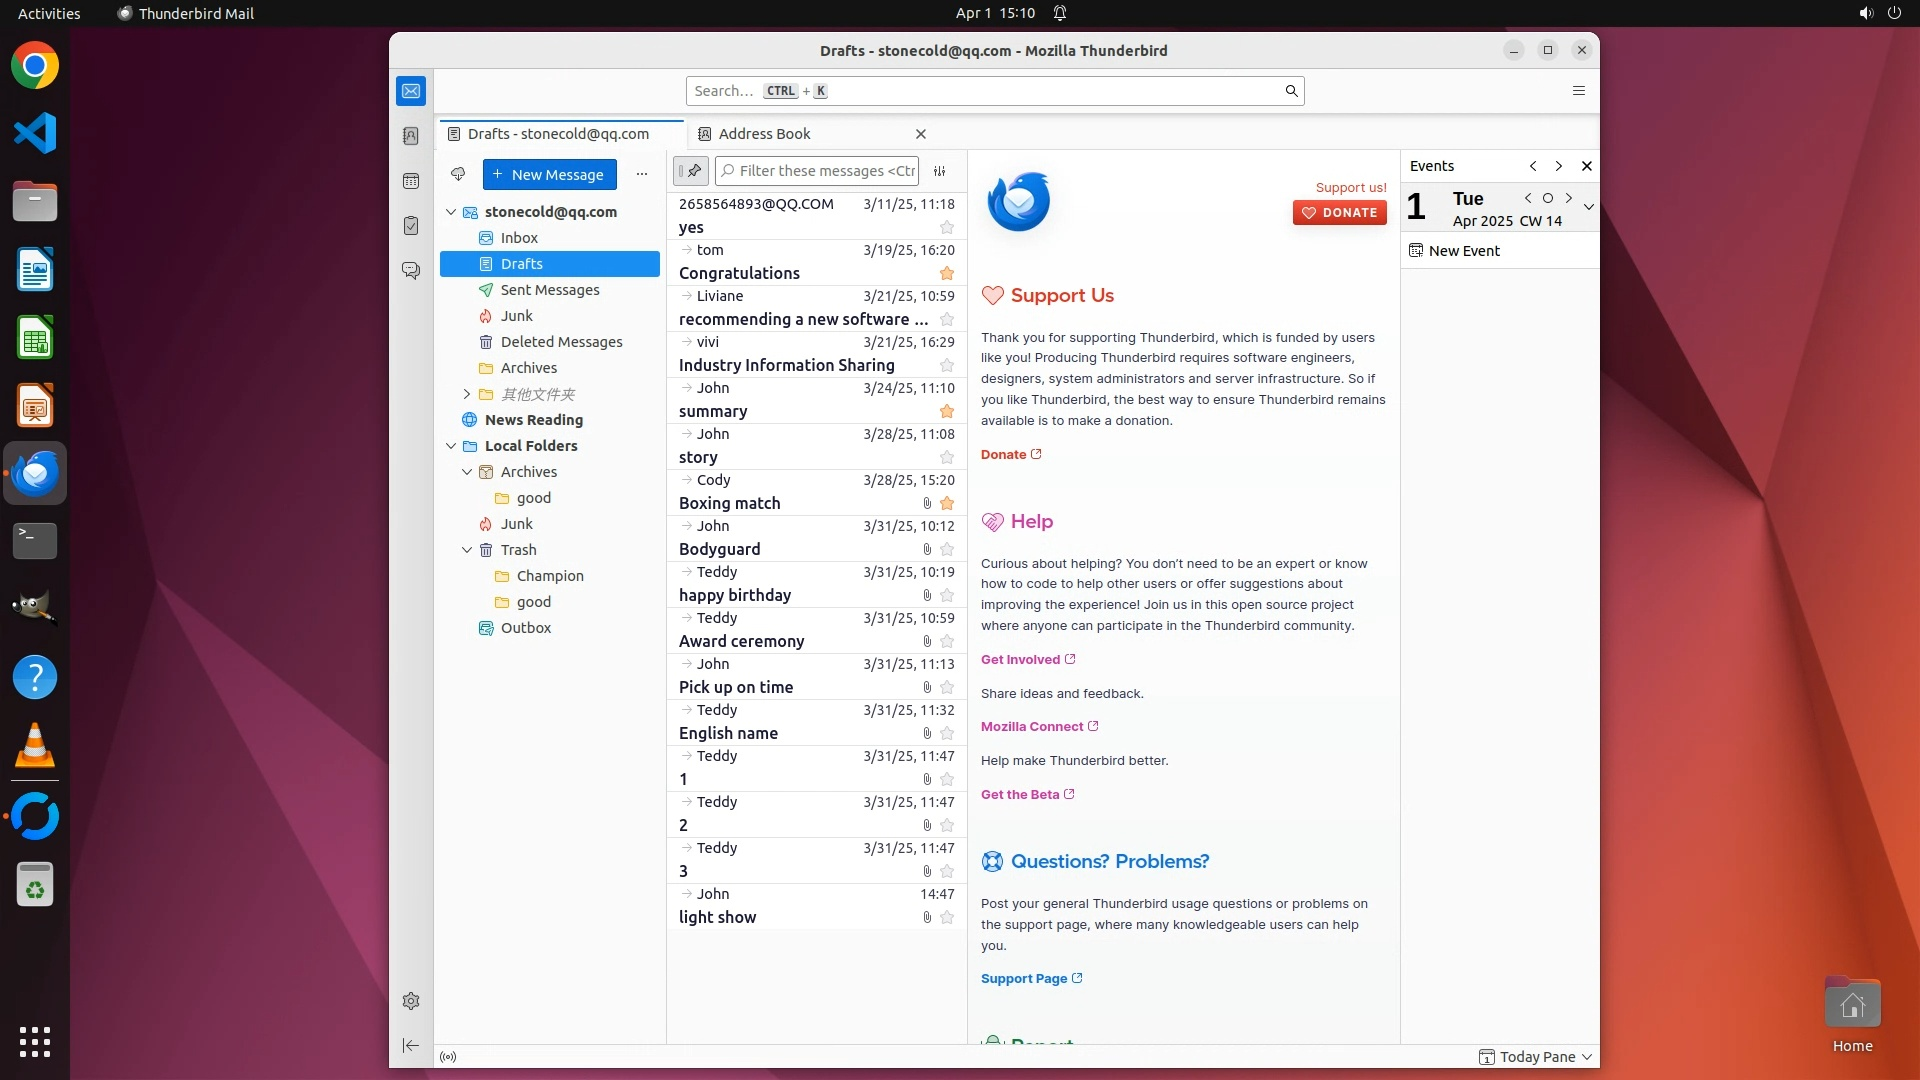Toggle the quick filter bar pin button
The width and height of the screenshot is (1920, 1080).
tap(691, 171)
